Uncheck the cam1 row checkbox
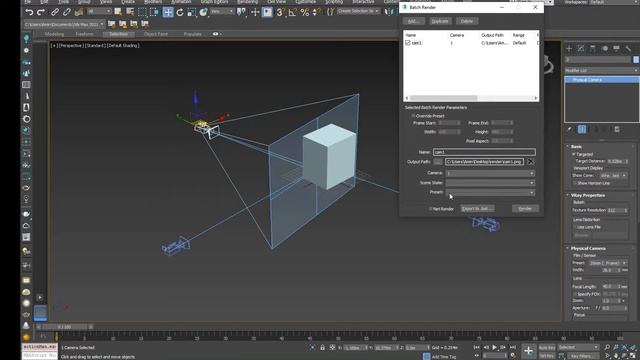The image size is (640, 360). coord(407,43)
